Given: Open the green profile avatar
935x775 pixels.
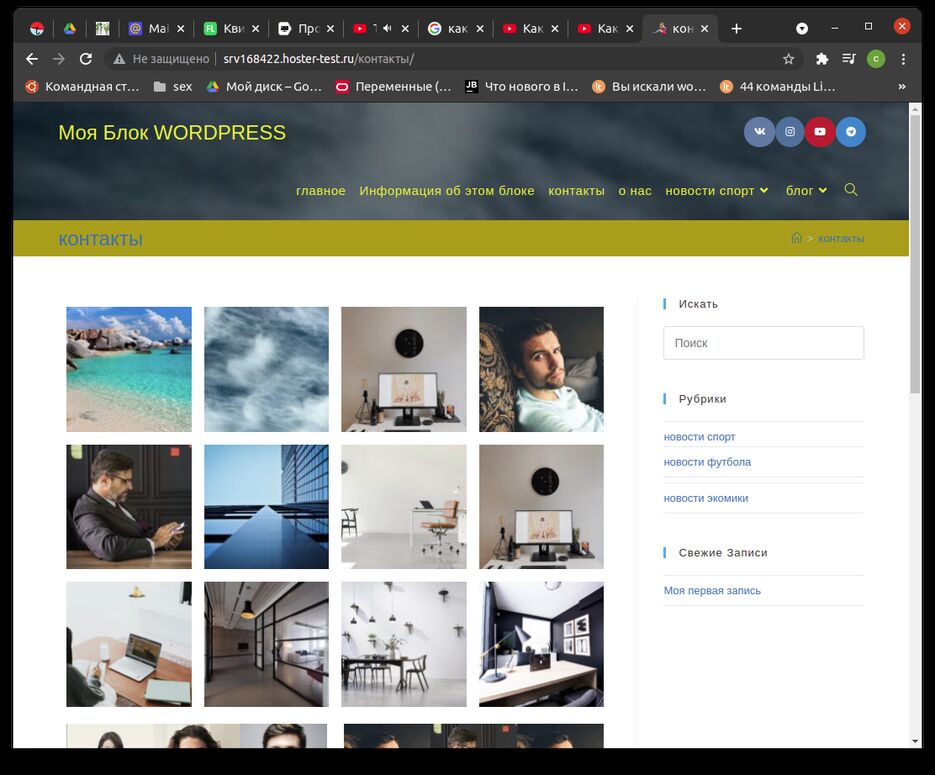Looking at the screenshot, I should pos(876,59).
